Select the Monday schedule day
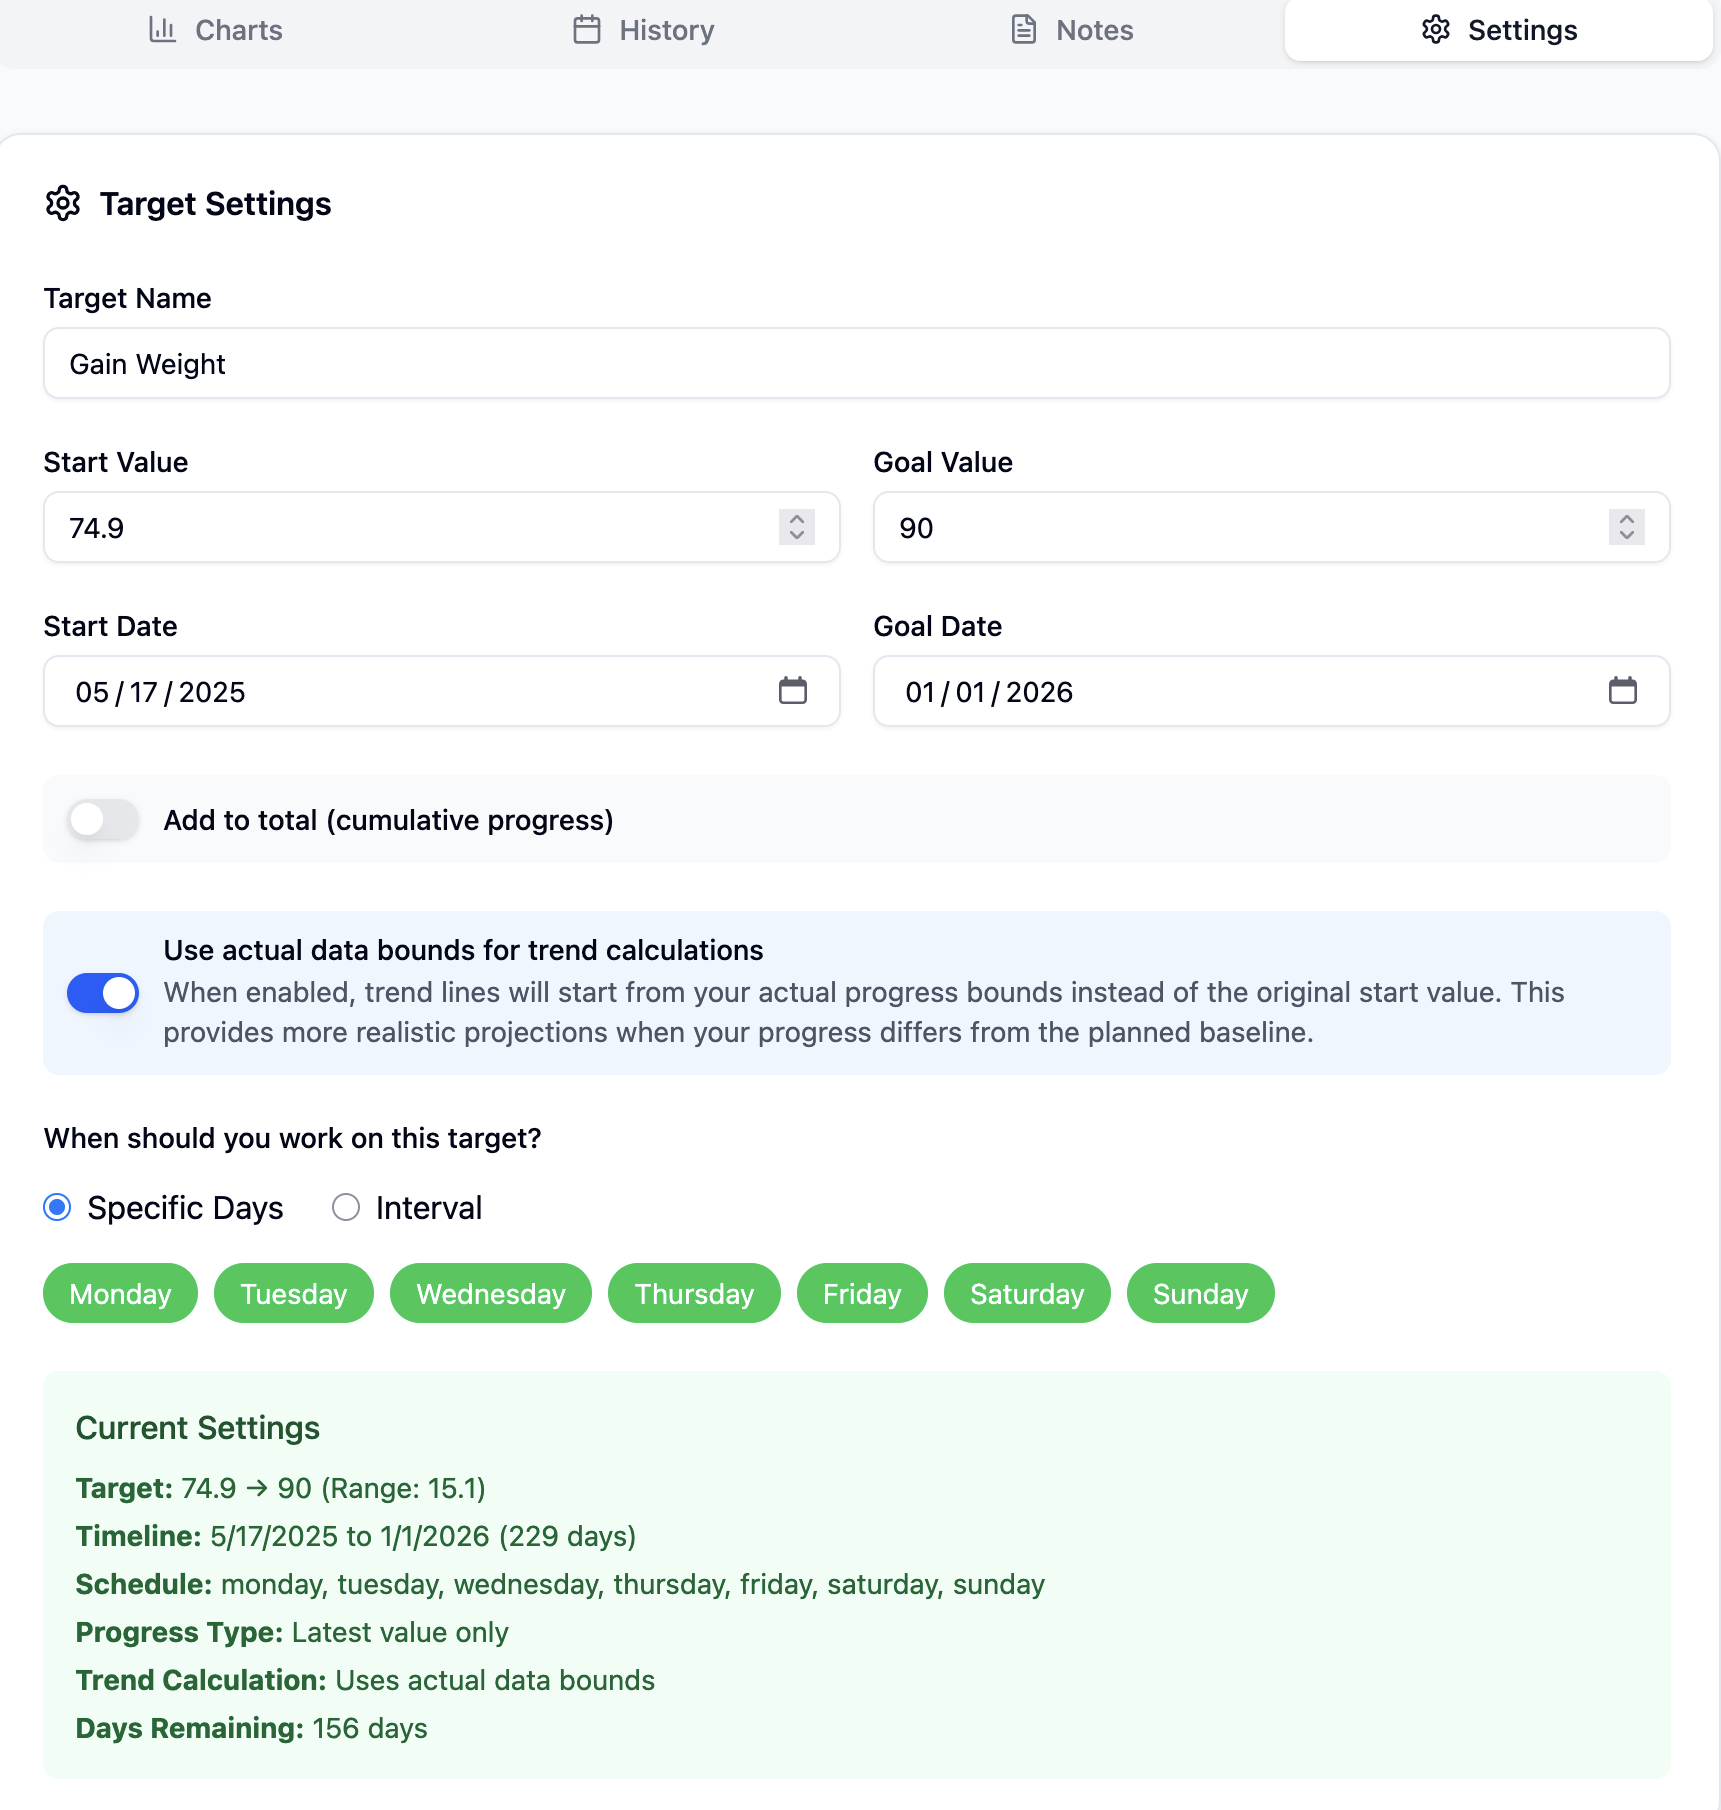The image size is (1721, 1810). coord(120,1293)
